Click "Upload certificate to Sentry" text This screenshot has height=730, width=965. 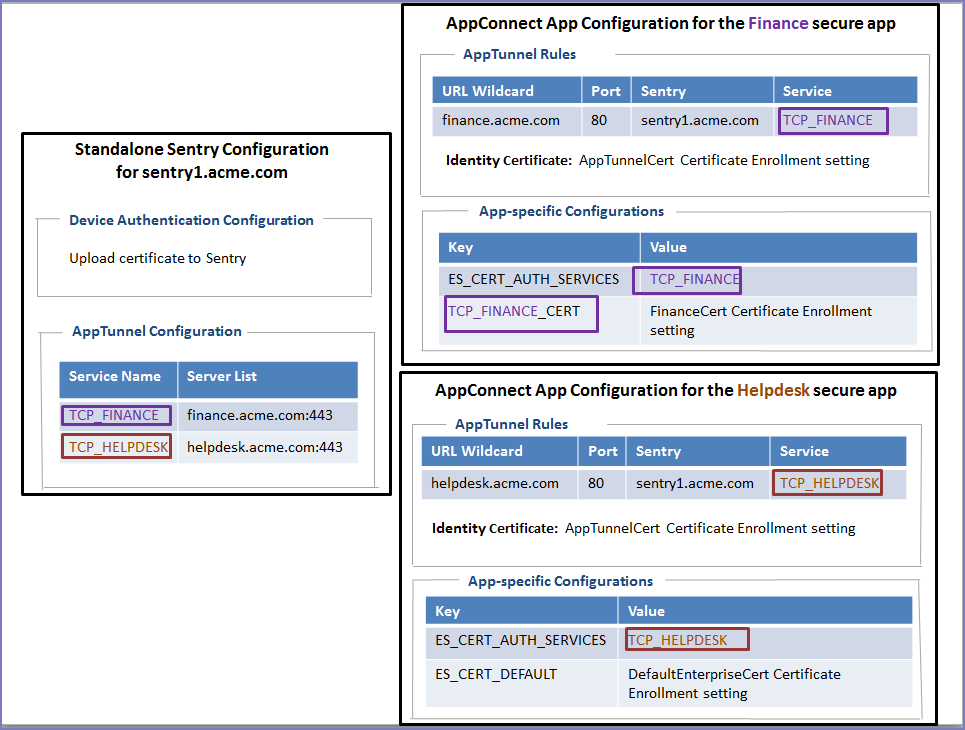tap(158, 258)
